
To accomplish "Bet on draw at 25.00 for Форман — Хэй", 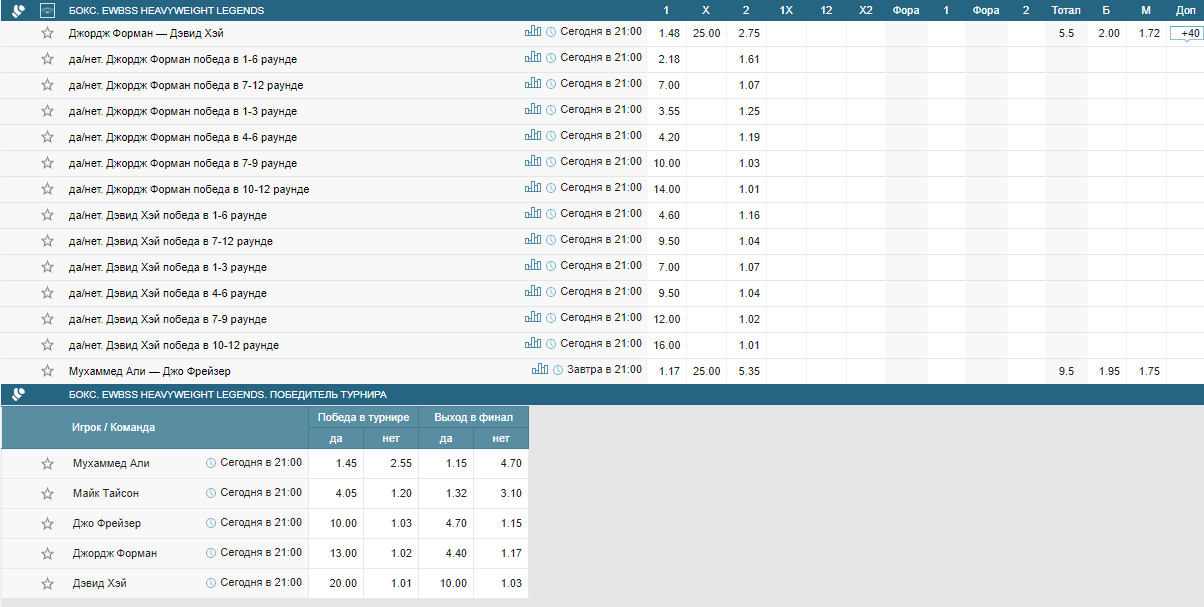I will (706, 33).
